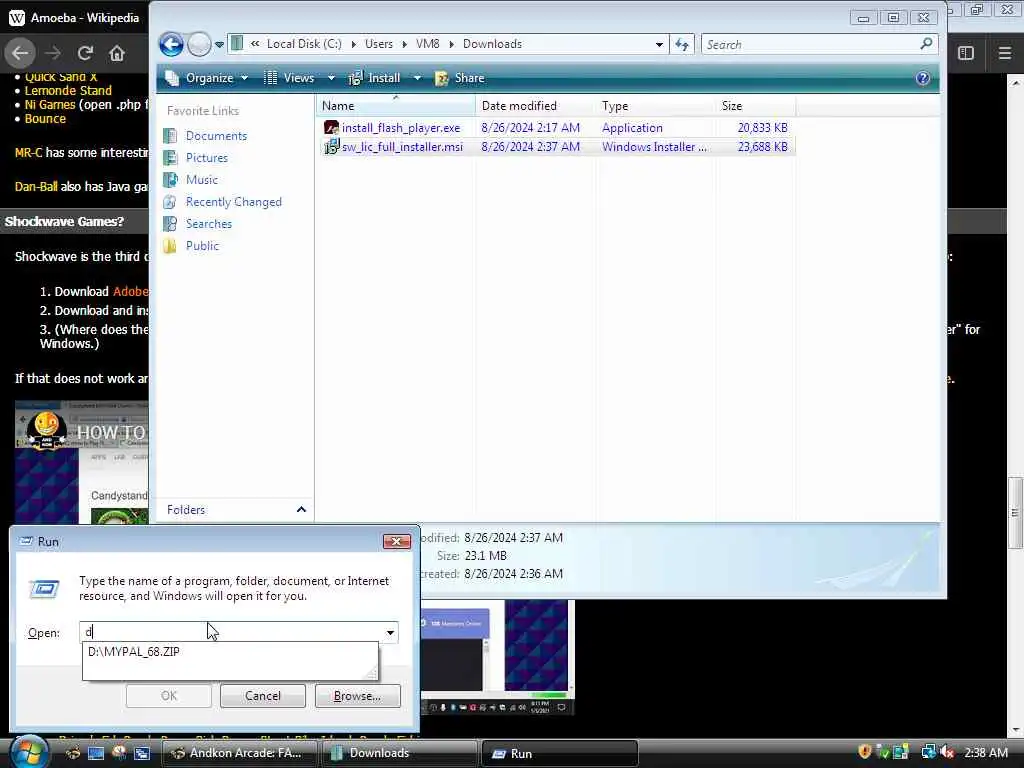Screen dimensions: 1024x768
Task: Click the muted volume tray icon
Action: click(946, 752)
